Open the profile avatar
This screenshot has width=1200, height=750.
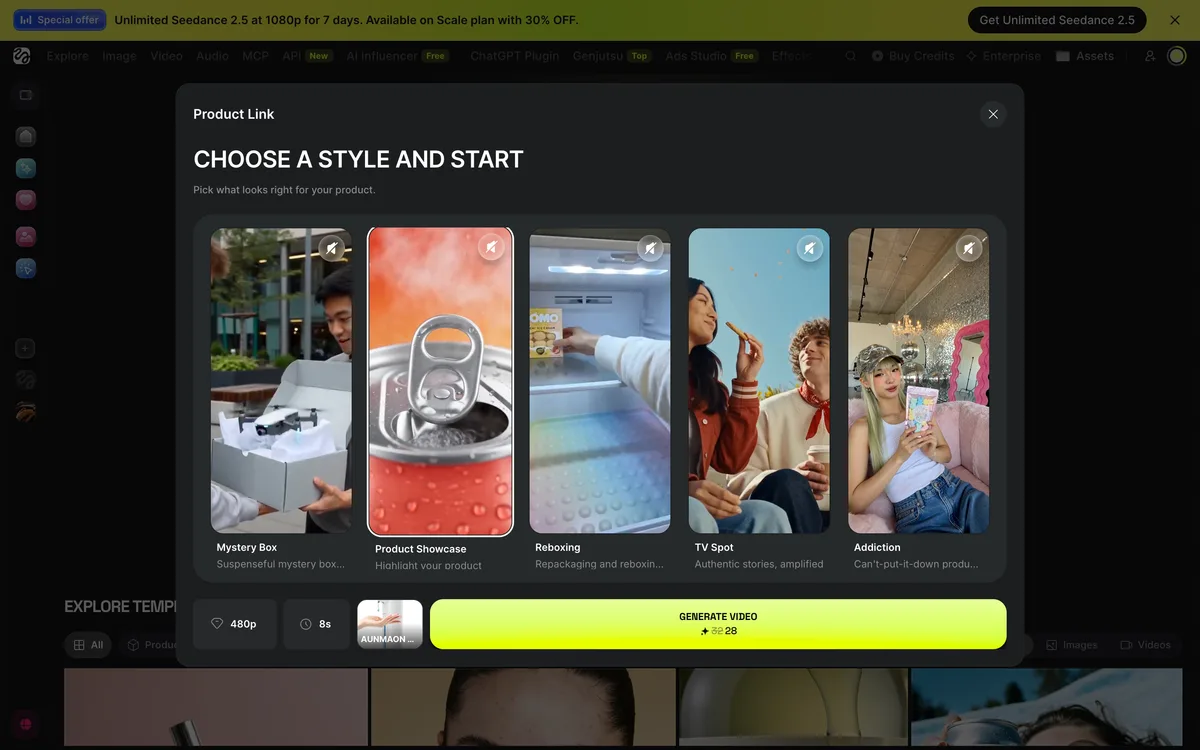1177,56
